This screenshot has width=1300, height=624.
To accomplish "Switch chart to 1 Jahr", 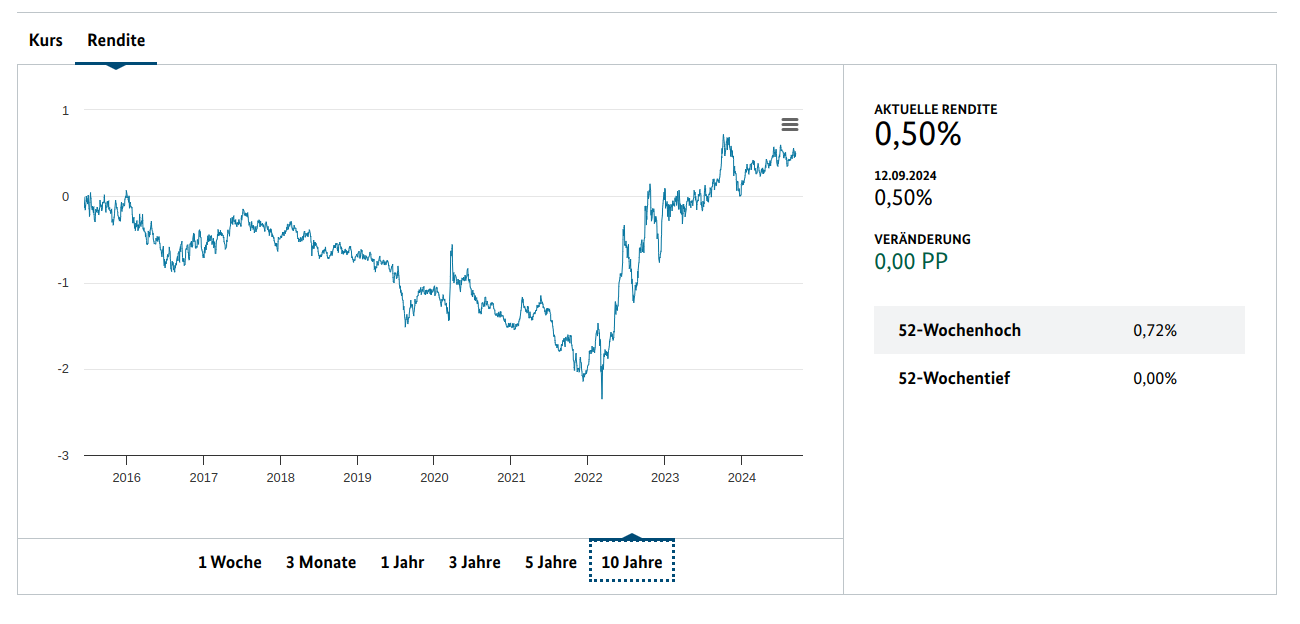I will click(402, 562).
